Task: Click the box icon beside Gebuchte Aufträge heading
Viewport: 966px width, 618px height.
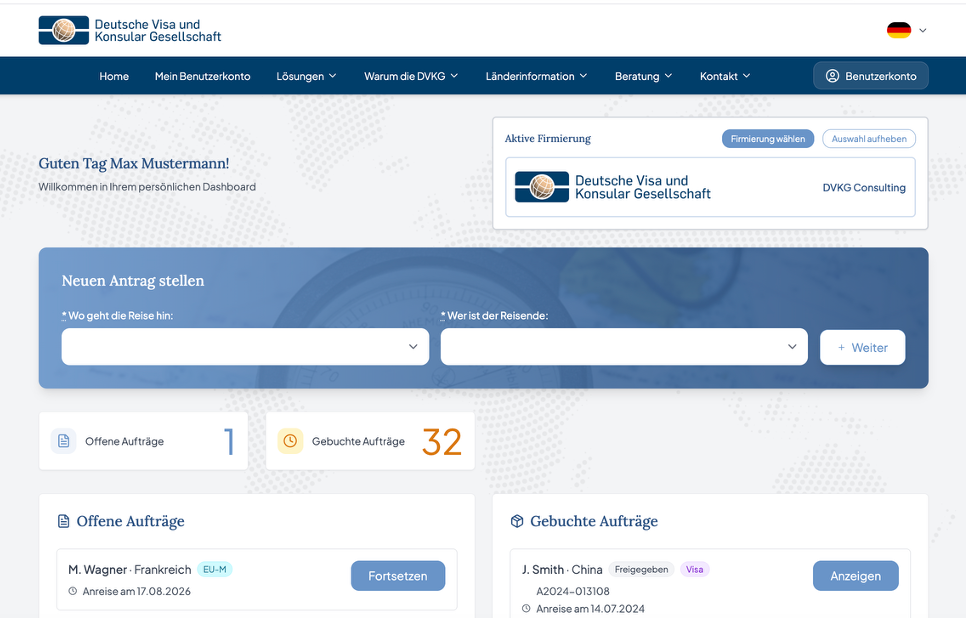Action: click(517, 521)
